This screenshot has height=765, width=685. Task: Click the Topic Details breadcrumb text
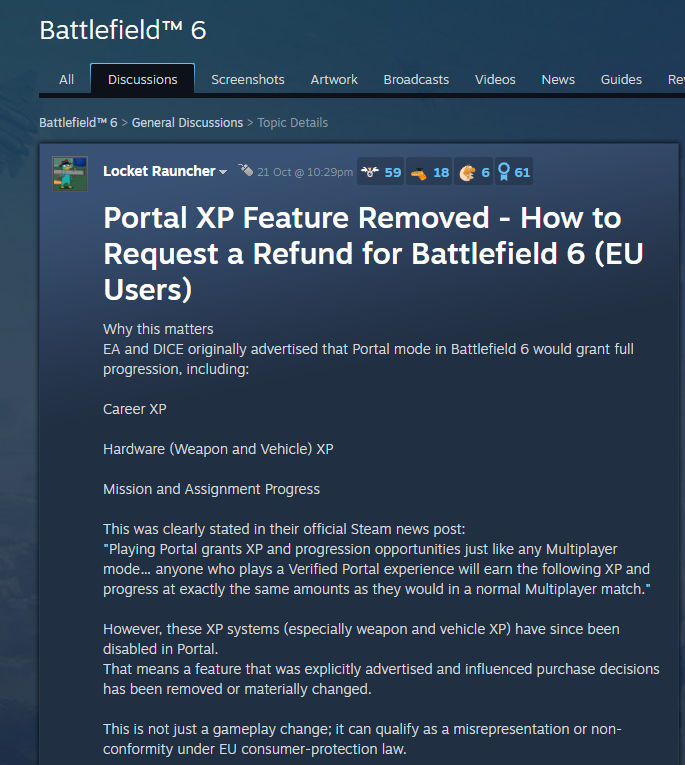point(293,122)
